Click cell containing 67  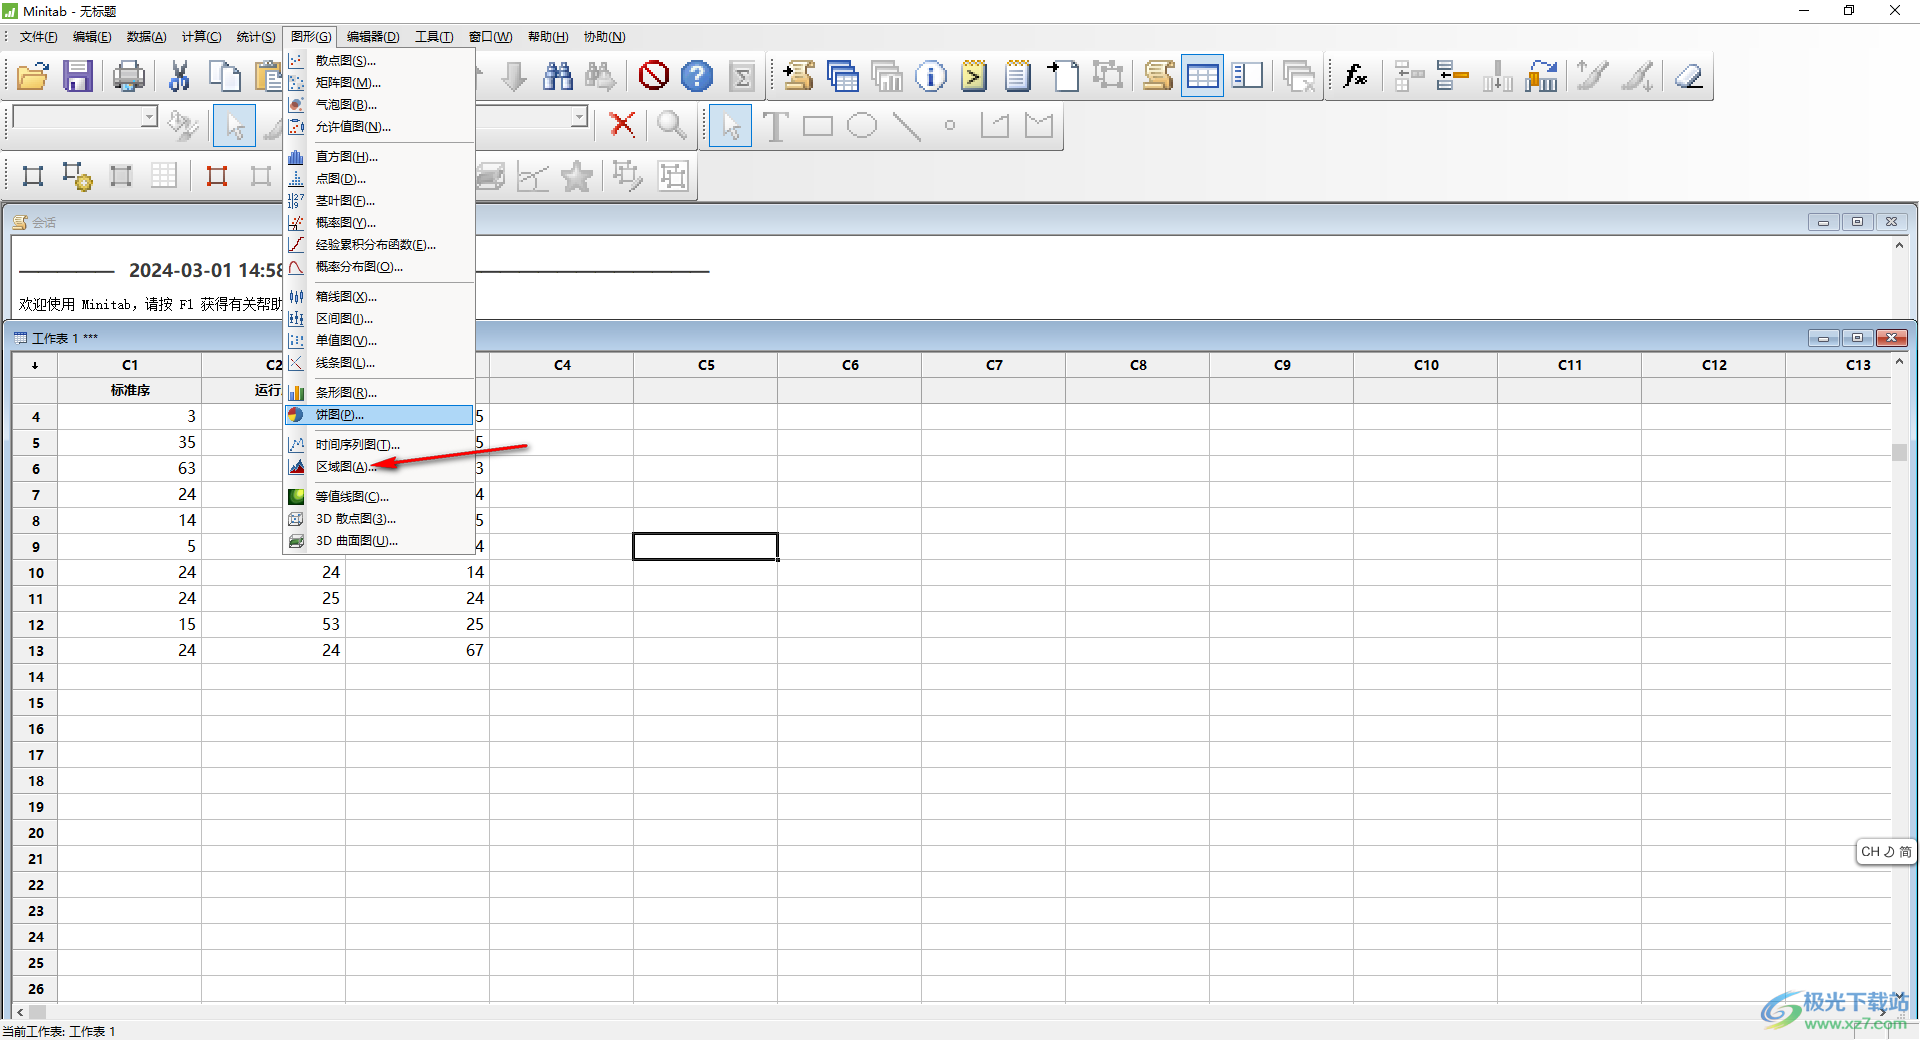point(418,651)
